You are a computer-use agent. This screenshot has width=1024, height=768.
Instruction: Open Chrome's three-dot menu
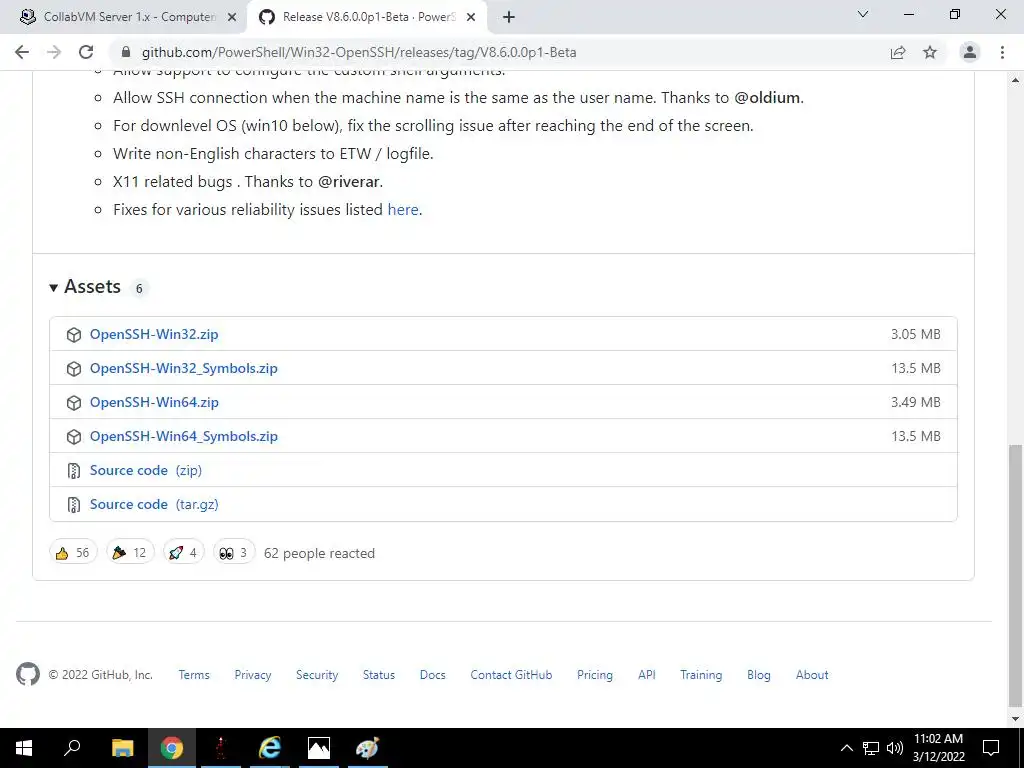tap(1002, 52)
